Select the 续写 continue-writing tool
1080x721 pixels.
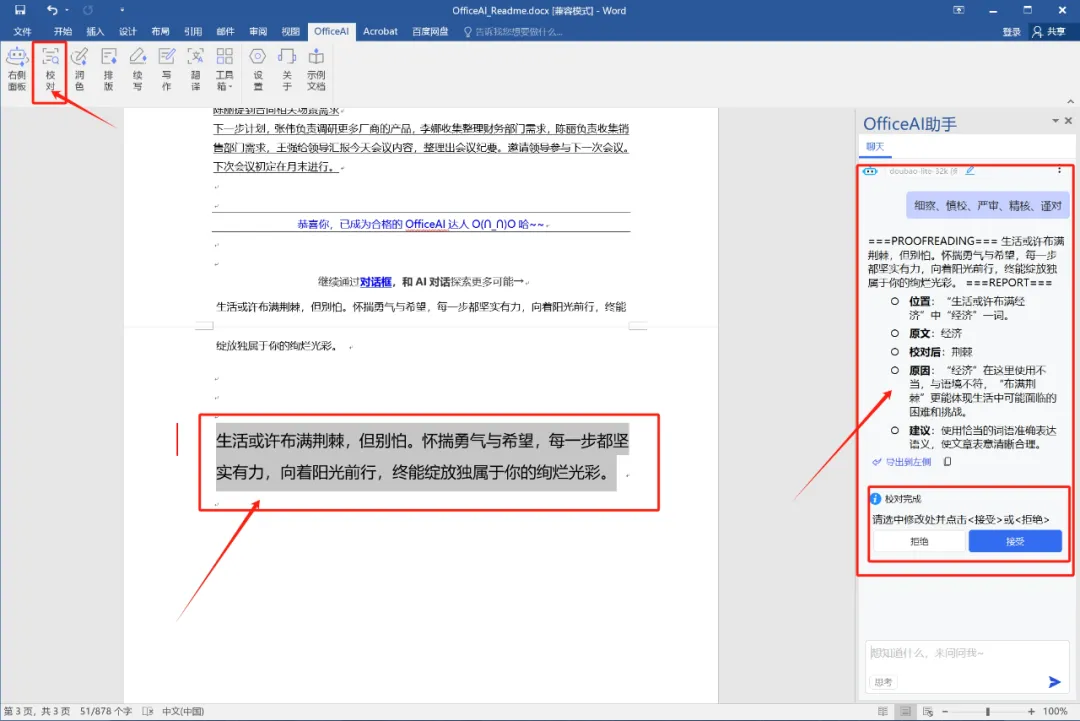coord(137,70)
